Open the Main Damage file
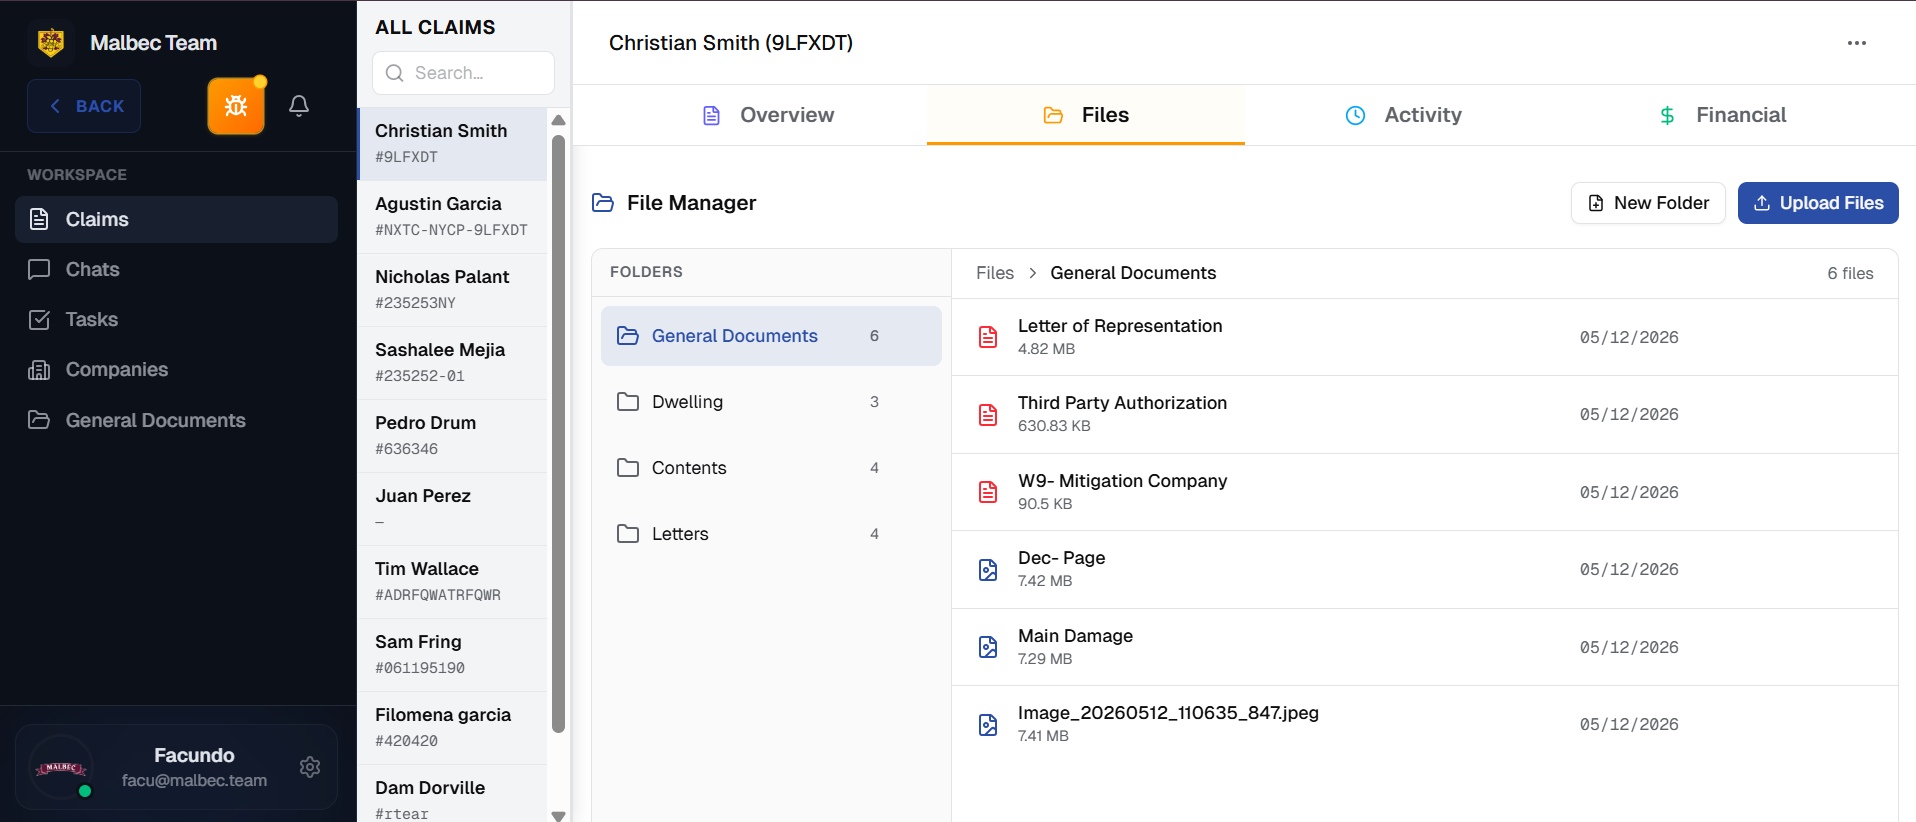The width and height of the screenshot is (1916, 822). tap(1425, 647)
